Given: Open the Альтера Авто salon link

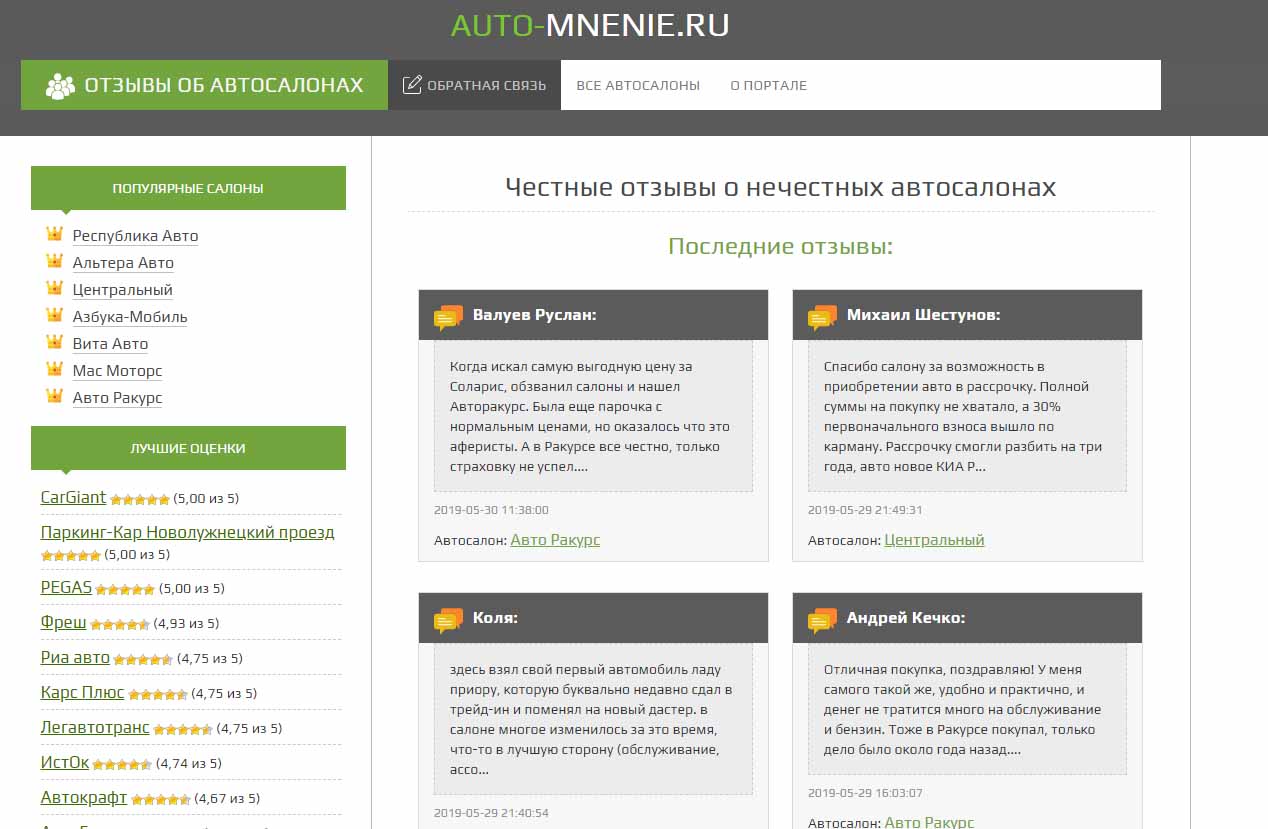Looking at the screenshot, I should tap(123, 263).
